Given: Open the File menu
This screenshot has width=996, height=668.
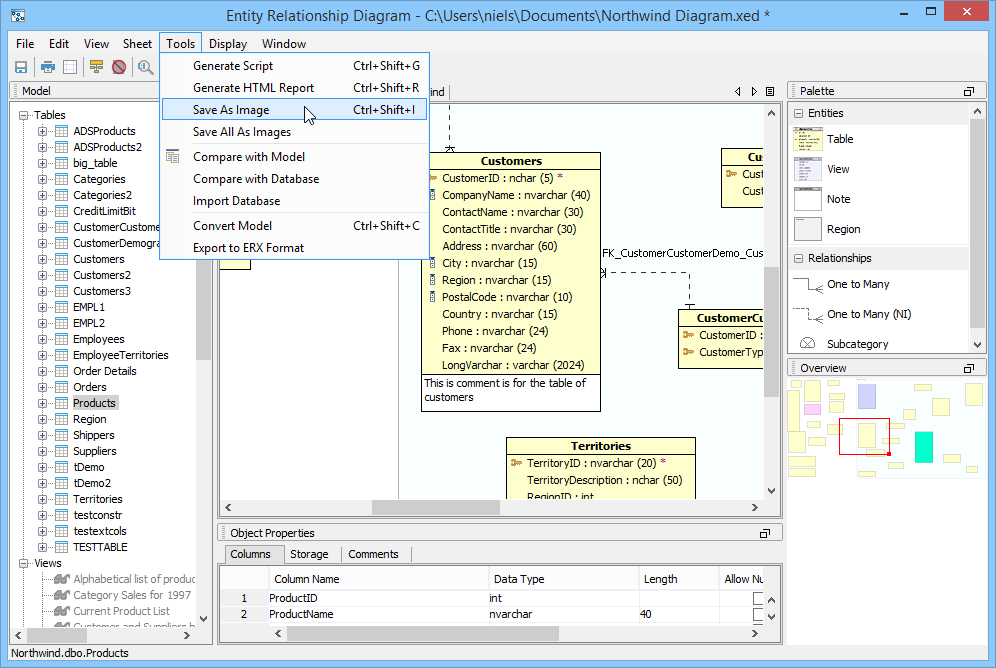Looking at the screenshot, I should [25, 44].
